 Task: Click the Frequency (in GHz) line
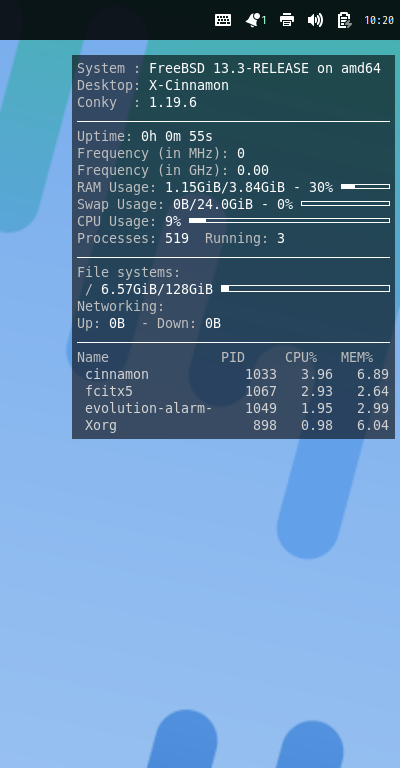point(173,170)
